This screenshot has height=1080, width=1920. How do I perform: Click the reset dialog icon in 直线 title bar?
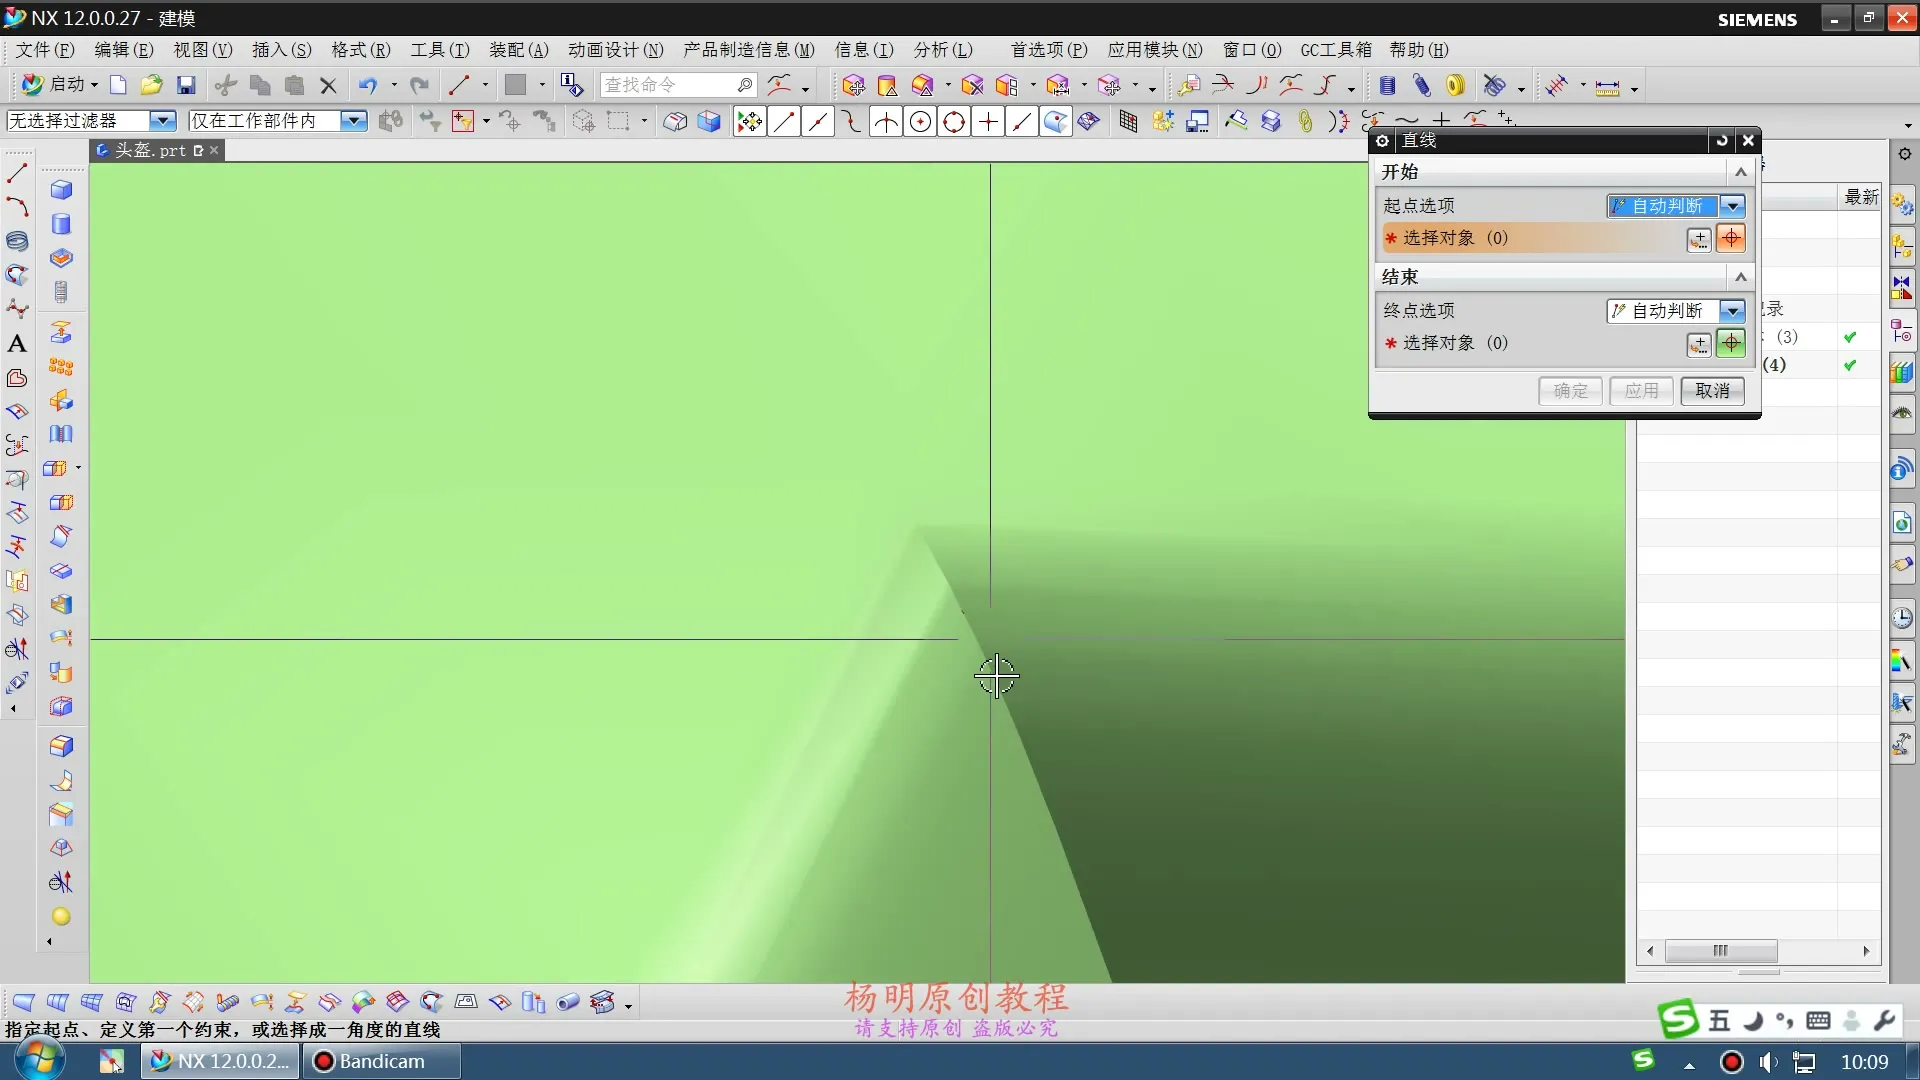(x=1721, y=141)
